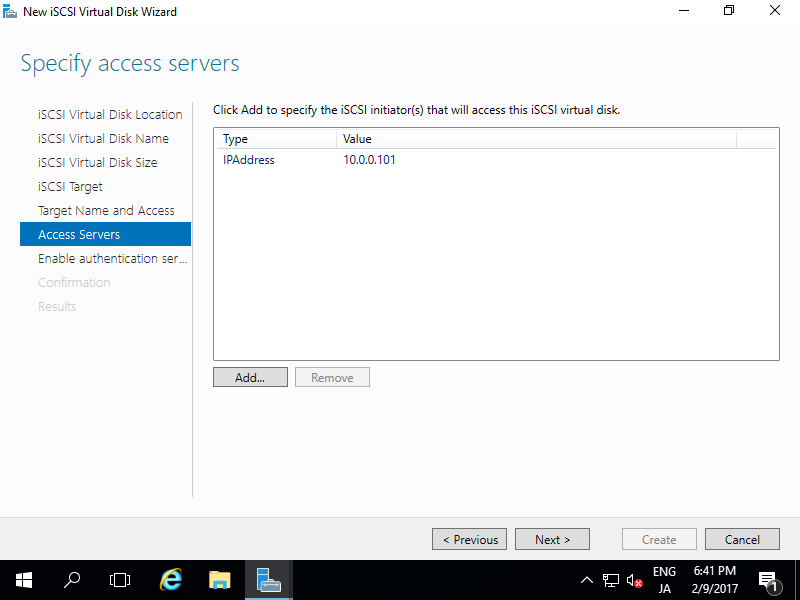Switch the ENG JA input language indicator
Screen dimensions: 800x600
664,580
